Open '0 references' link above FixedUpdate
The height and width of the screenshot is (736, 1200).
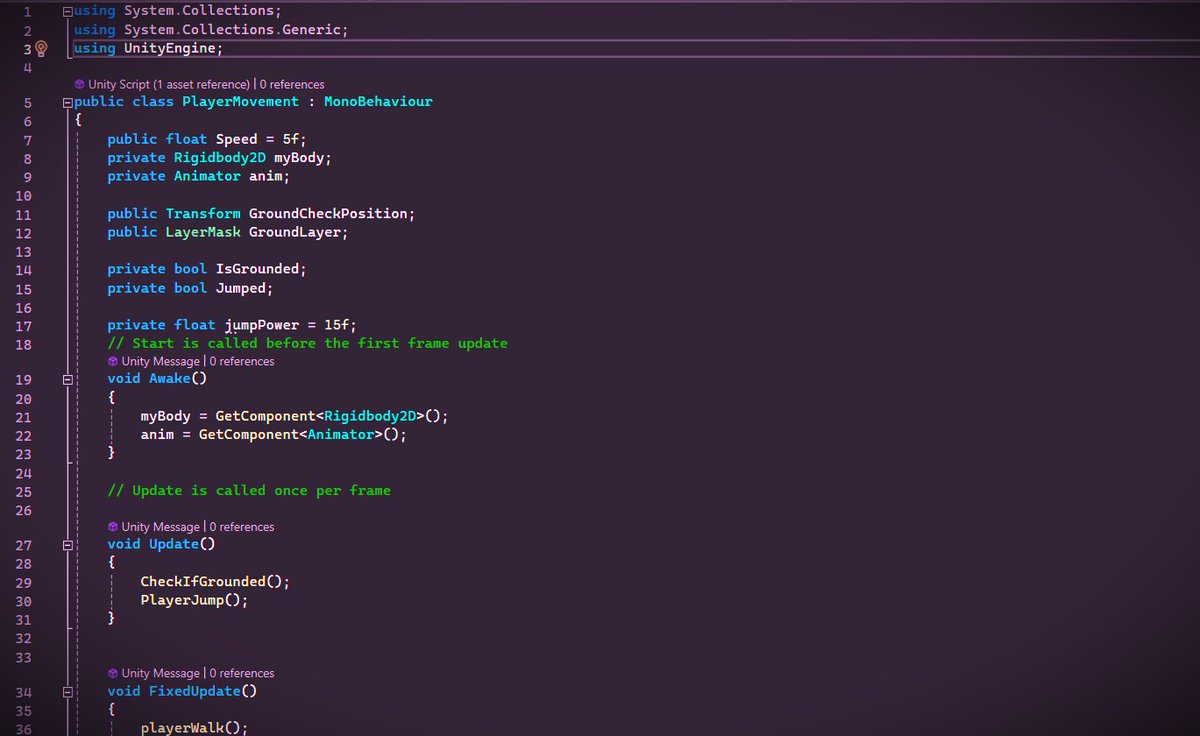tap(241, 673)
